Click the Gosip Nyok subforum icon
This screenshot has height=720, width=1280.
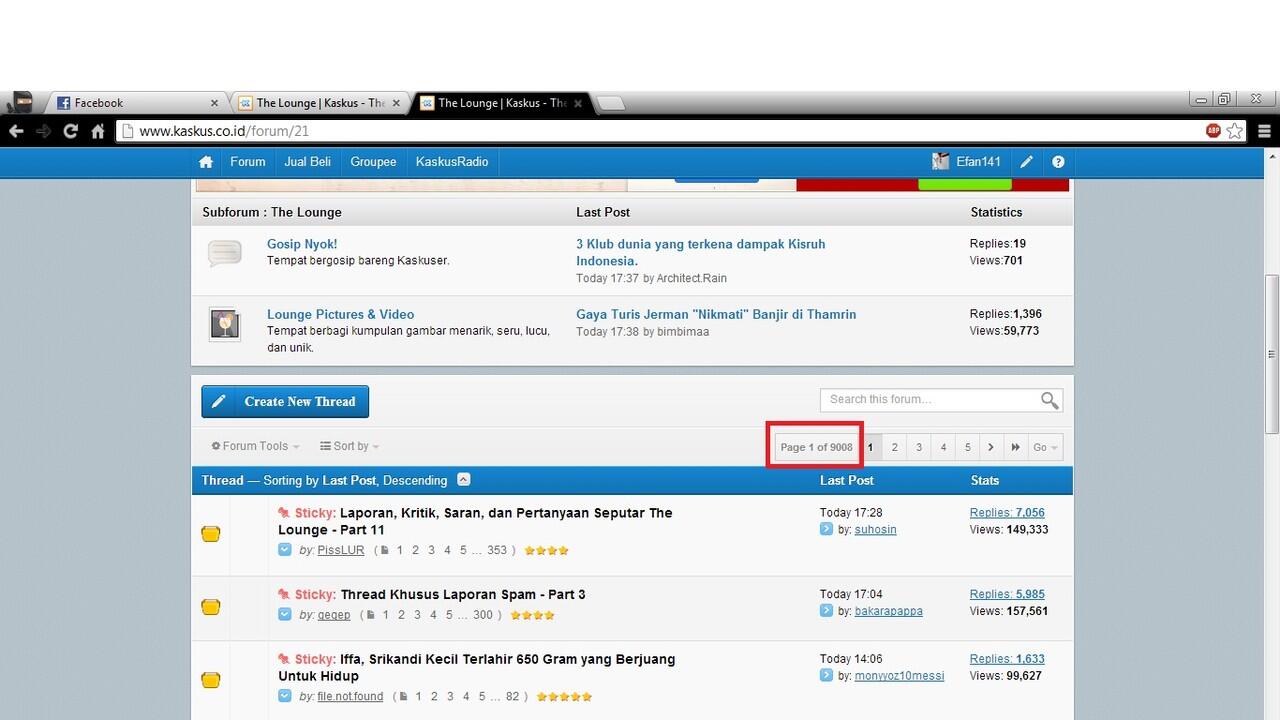click(x=225, y=254)
